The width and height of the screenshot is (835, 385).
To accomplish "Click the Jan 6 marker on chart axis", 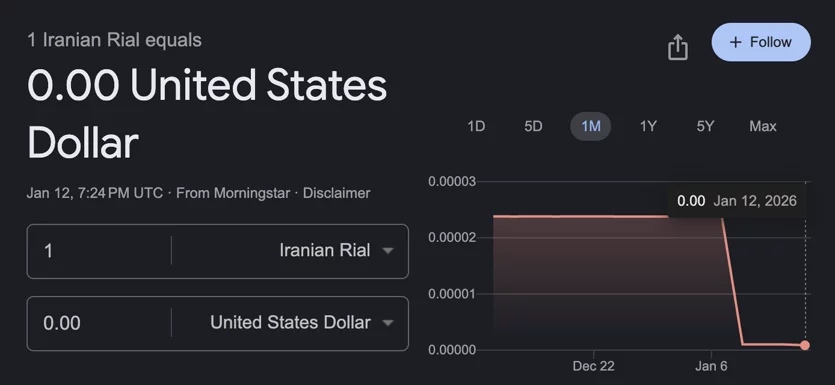I will click(711, 366).
